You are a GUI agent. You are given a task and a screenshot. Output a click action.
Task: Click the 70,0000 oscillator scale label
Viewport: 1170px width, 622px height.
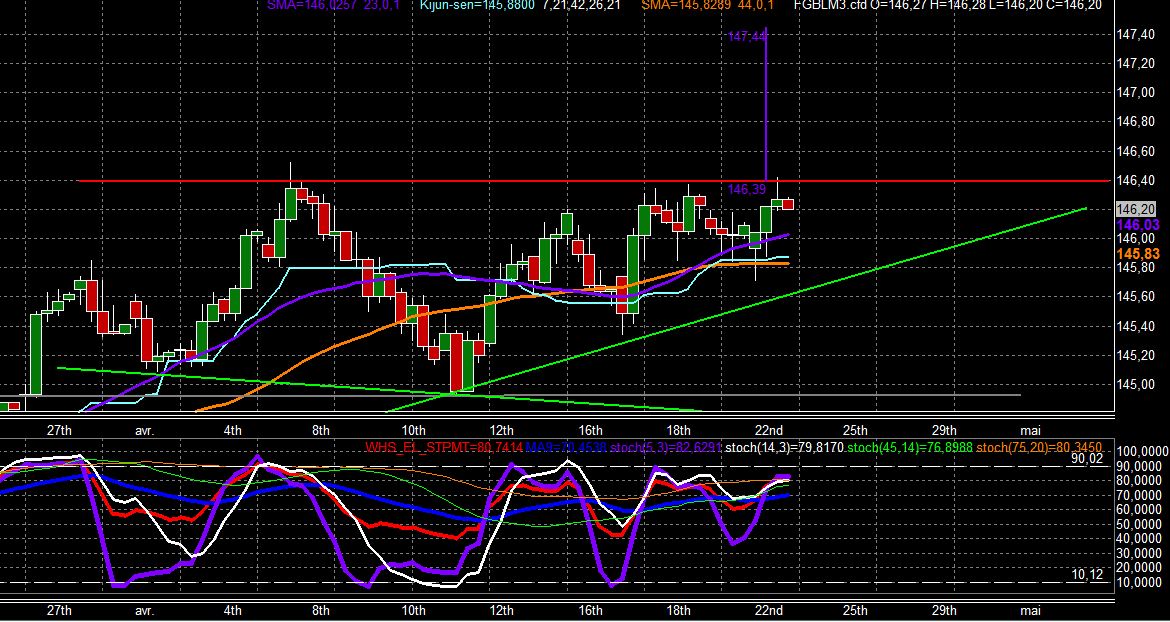(1139, 496)
